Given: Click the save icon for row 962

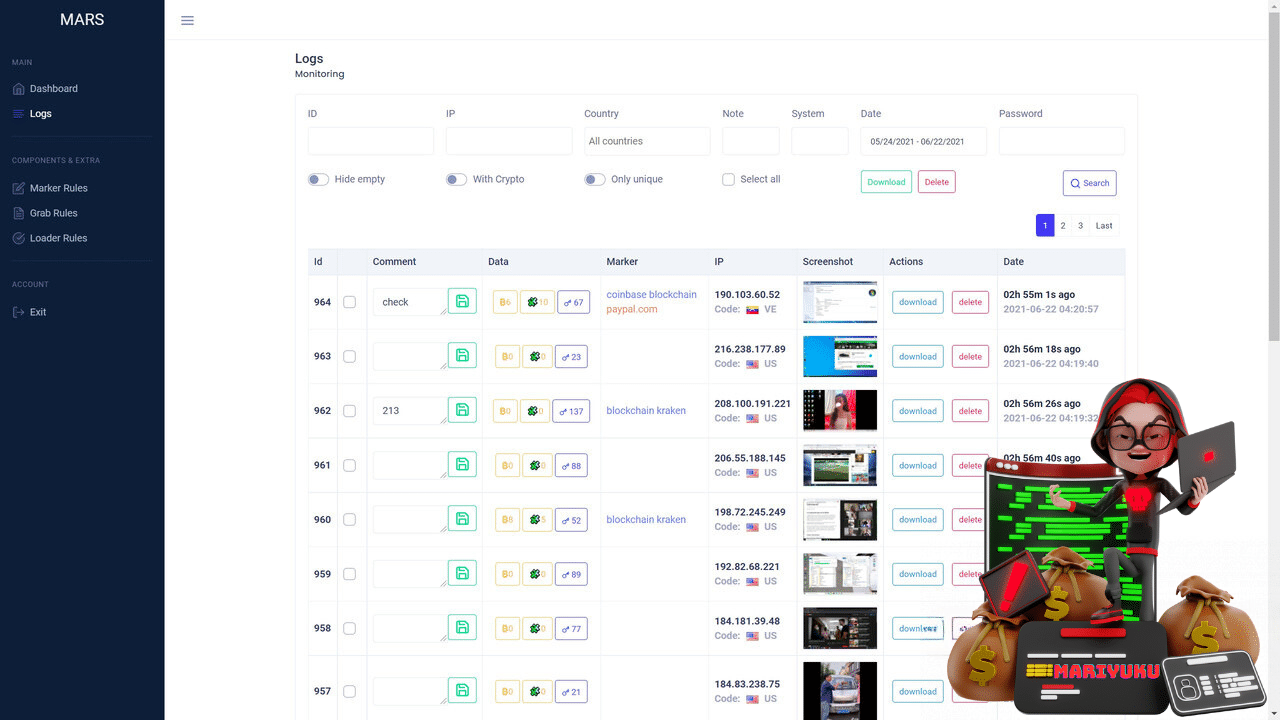Looking at the screenshot, I should (x=462, y=410).
